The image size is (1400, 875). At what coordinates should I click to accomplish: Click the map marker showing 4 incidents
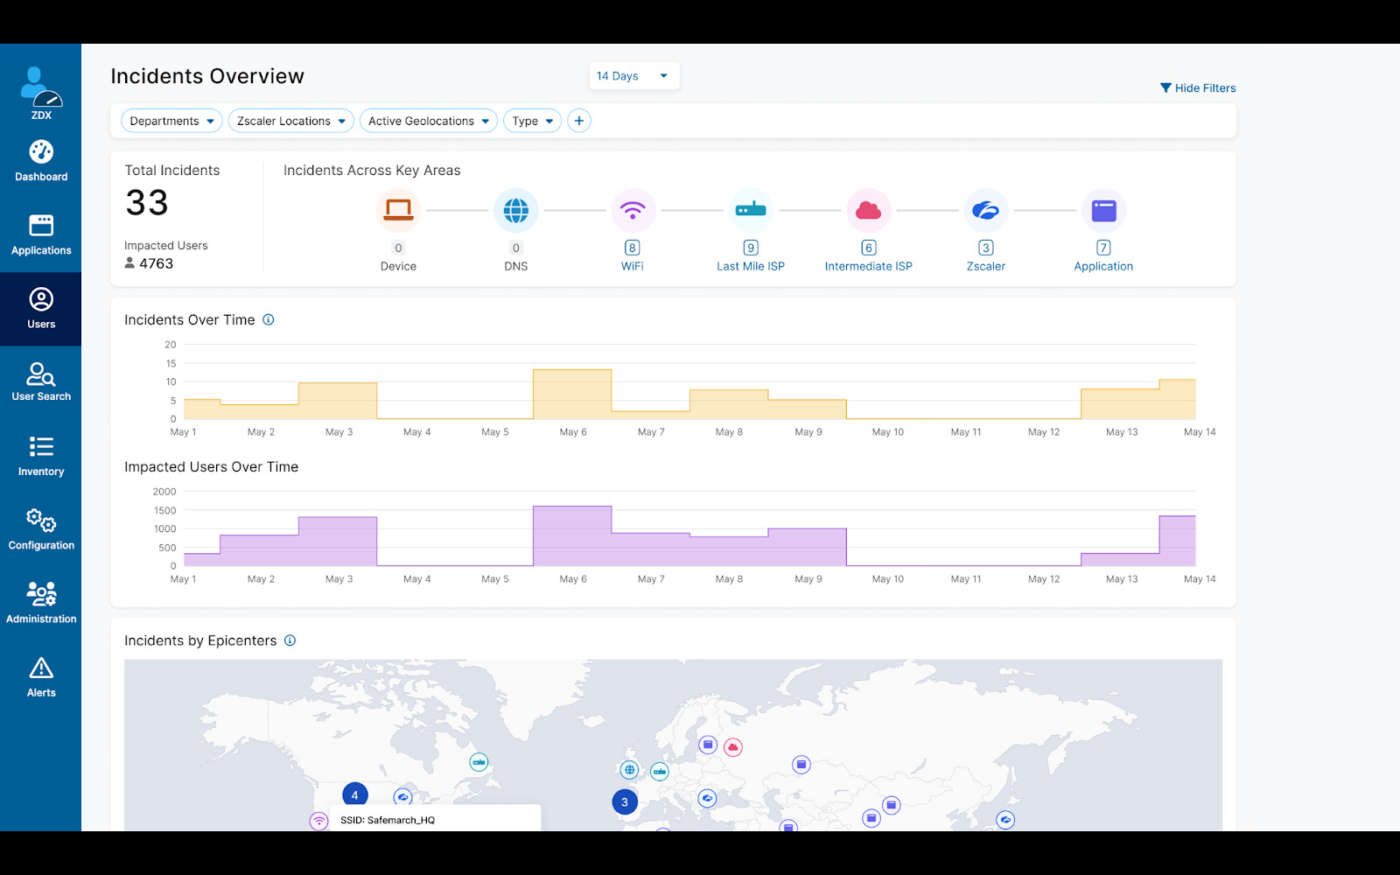click(355, 795)
